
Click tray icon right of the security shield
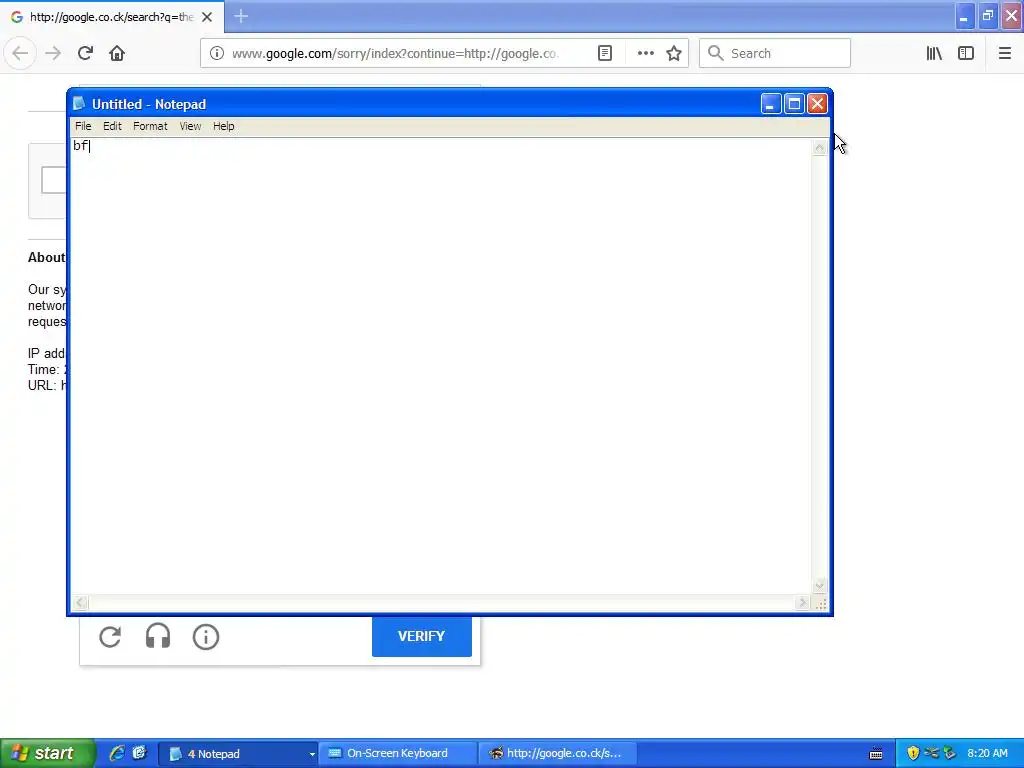[932, 753]
